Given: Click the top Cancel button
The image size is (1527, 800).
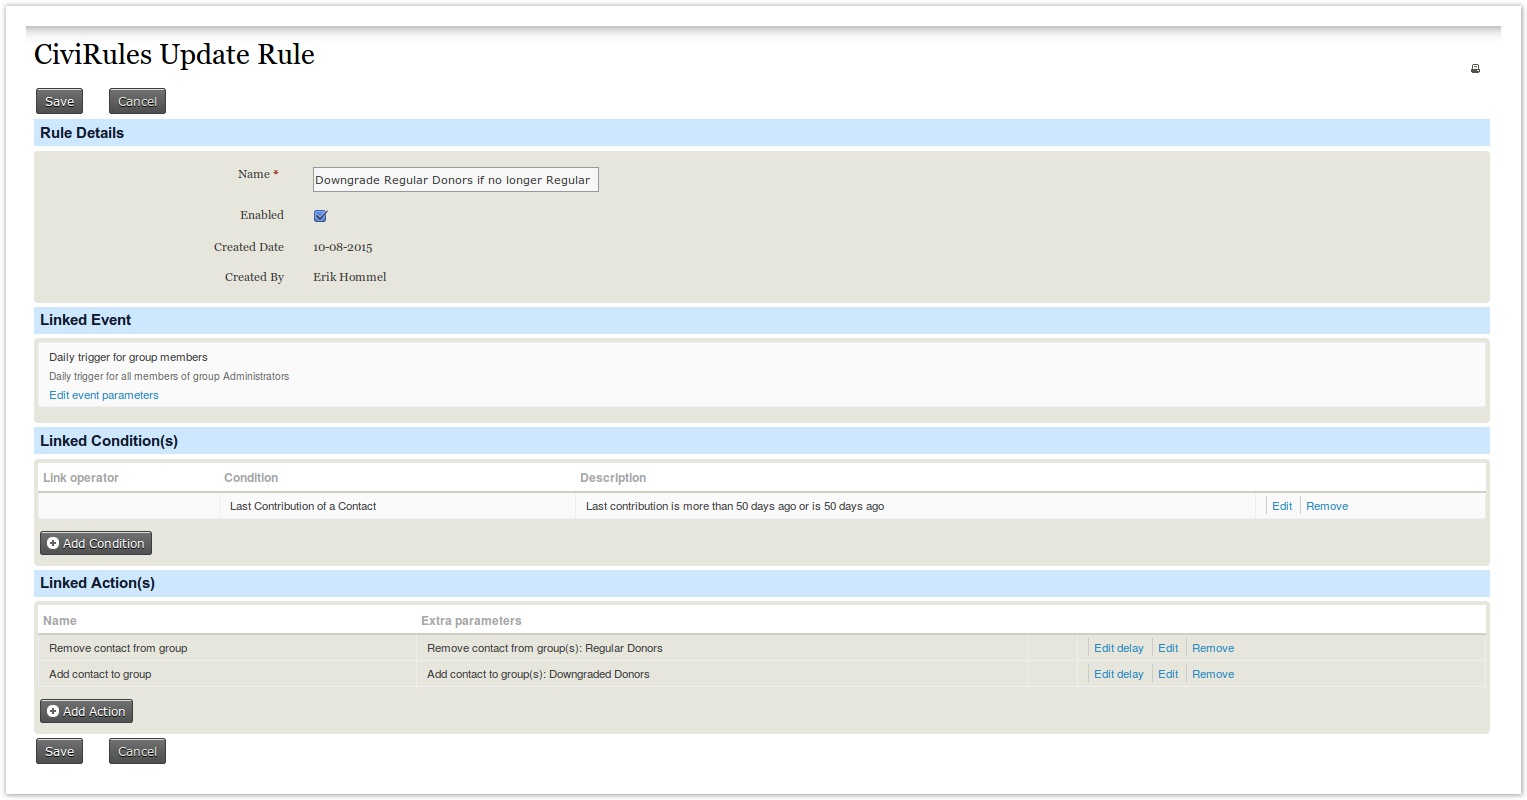Looking at the screenshot, I should point(137,101).
